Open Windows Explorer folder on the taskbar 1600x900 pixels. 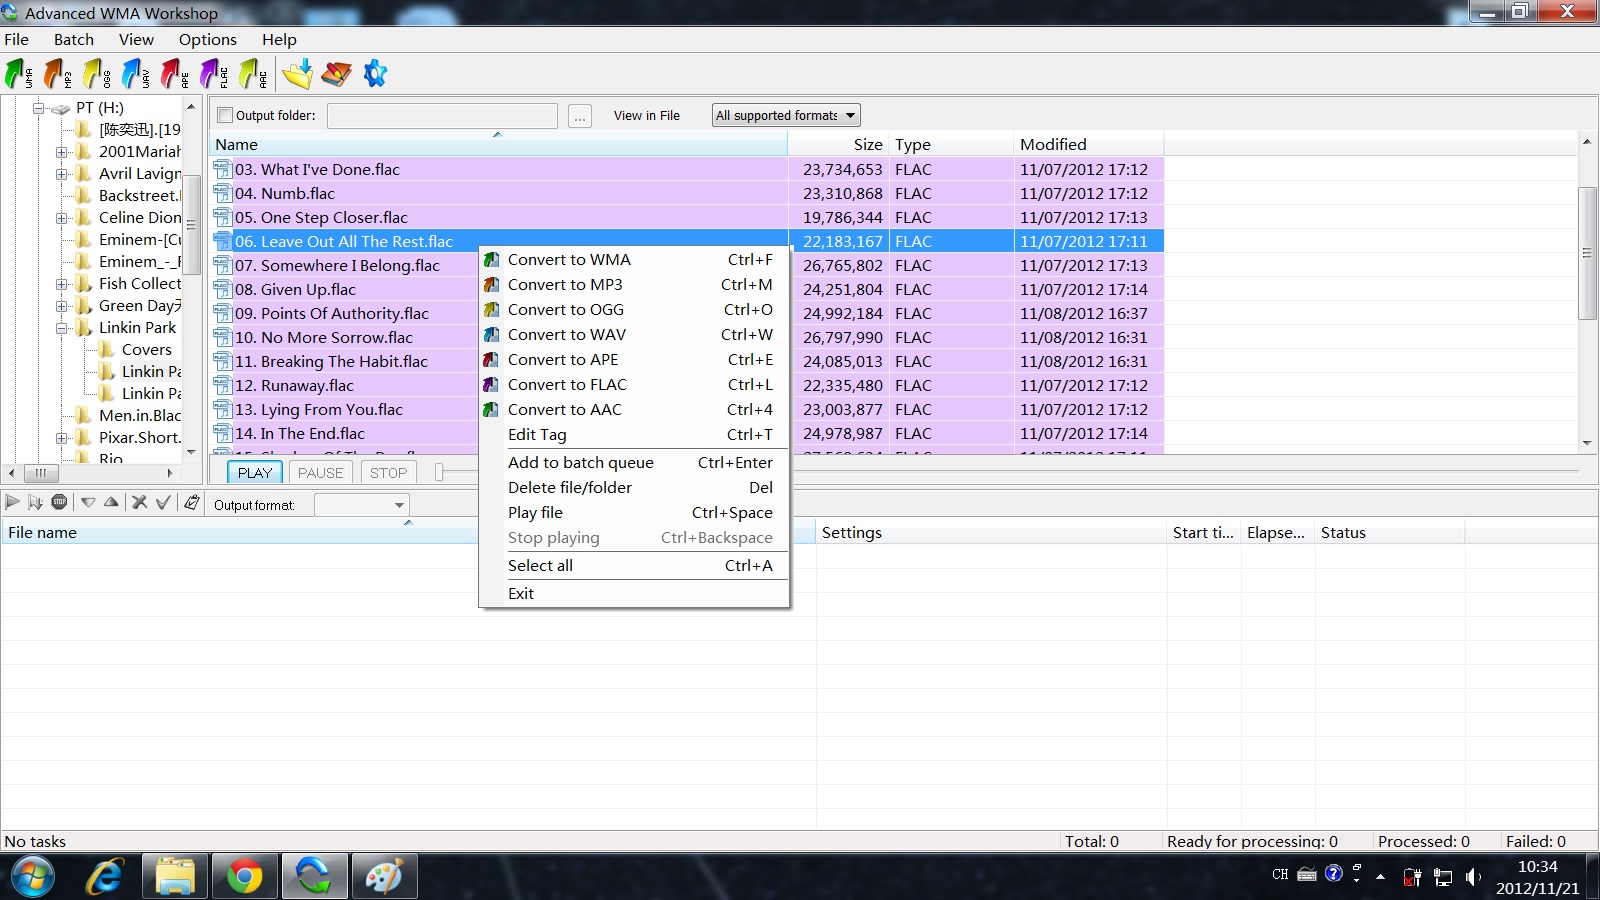click(x=174, y=877)
